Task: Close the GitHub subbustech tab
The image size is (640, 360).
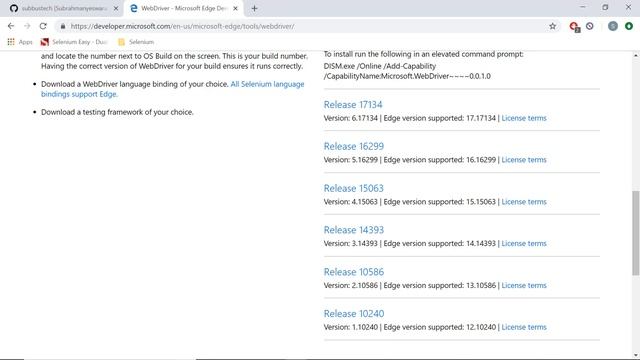Action: [116, 8]
